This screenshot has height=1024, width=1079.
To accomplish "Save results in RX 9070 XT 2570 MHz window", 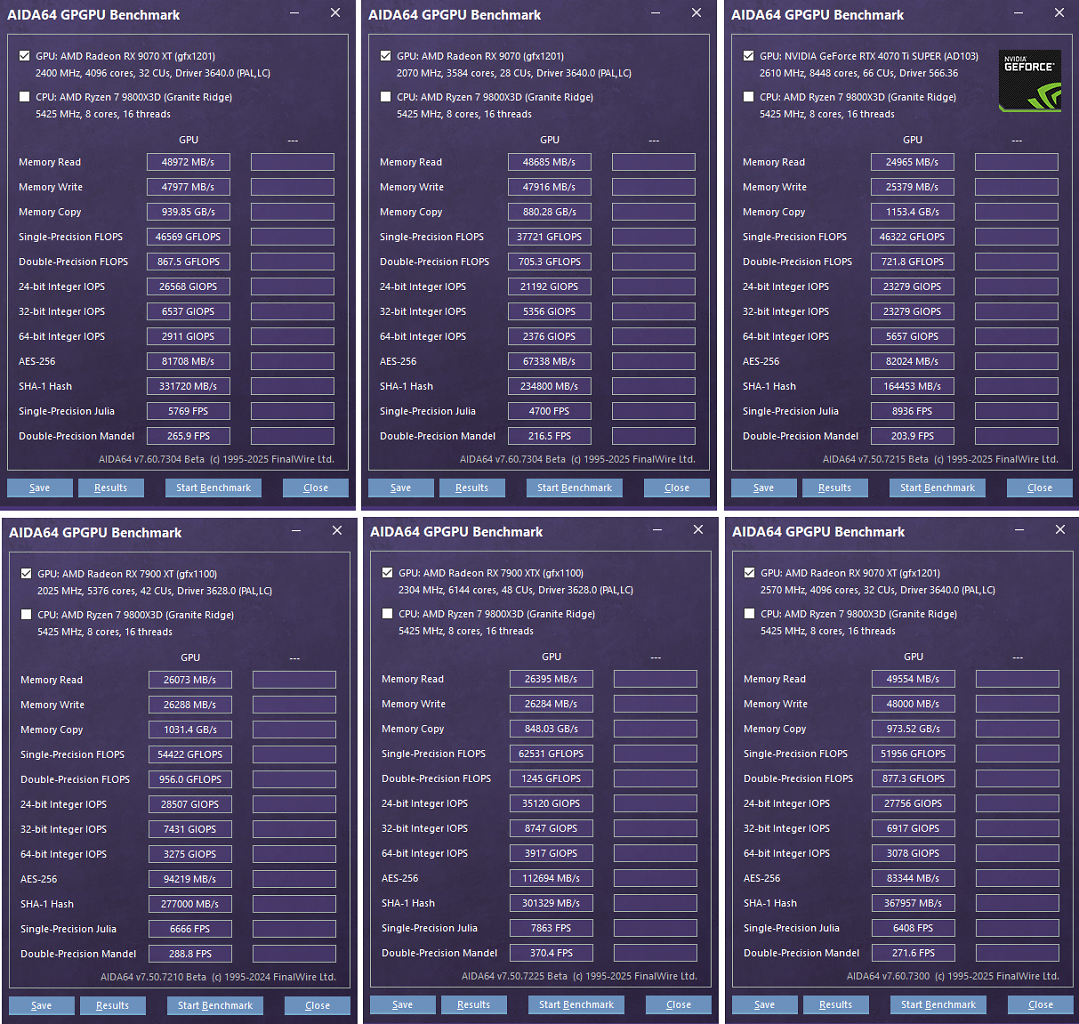I will click(x=765, y=1005).
